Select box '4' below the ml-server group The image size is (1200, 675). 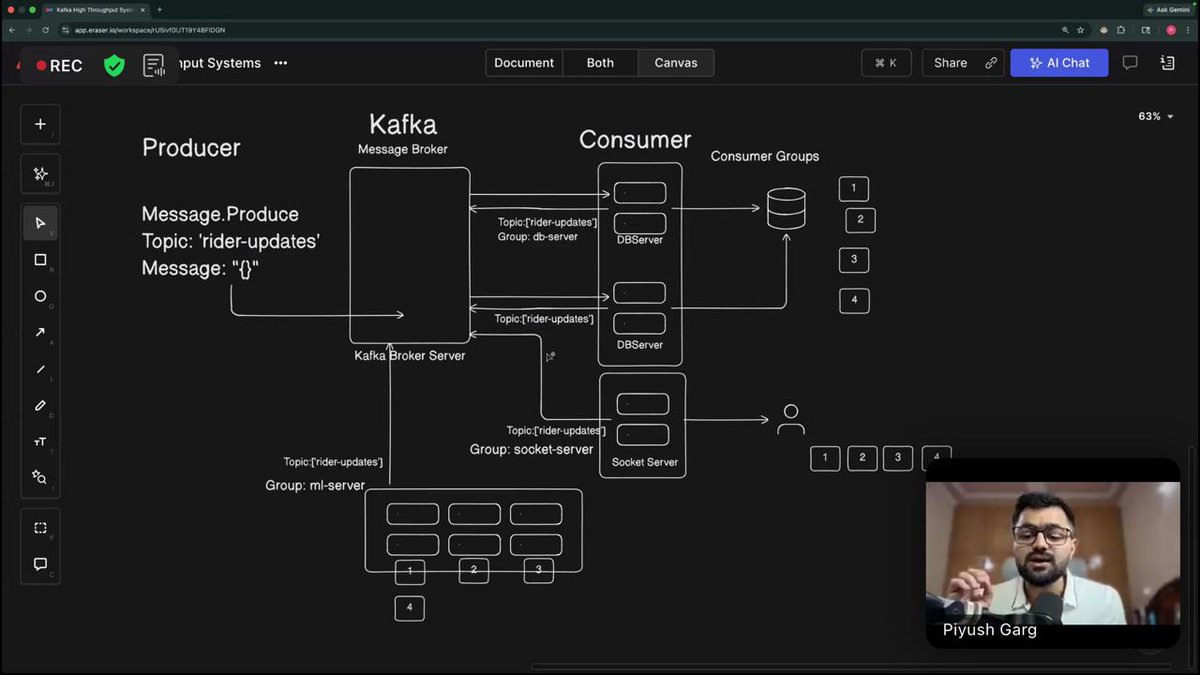click(x=409, y=608)
